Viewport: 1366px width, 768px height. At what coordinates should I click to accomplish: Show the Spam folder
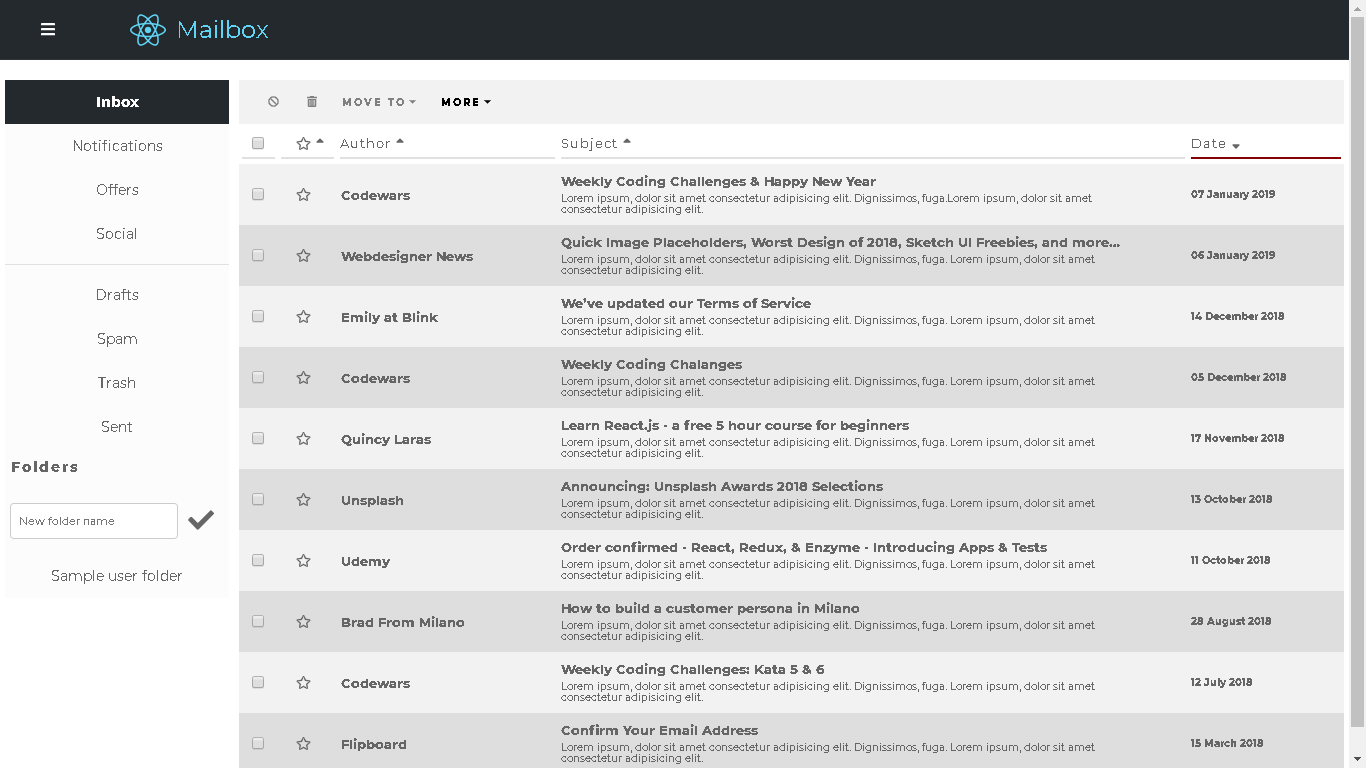click(117, 339)
